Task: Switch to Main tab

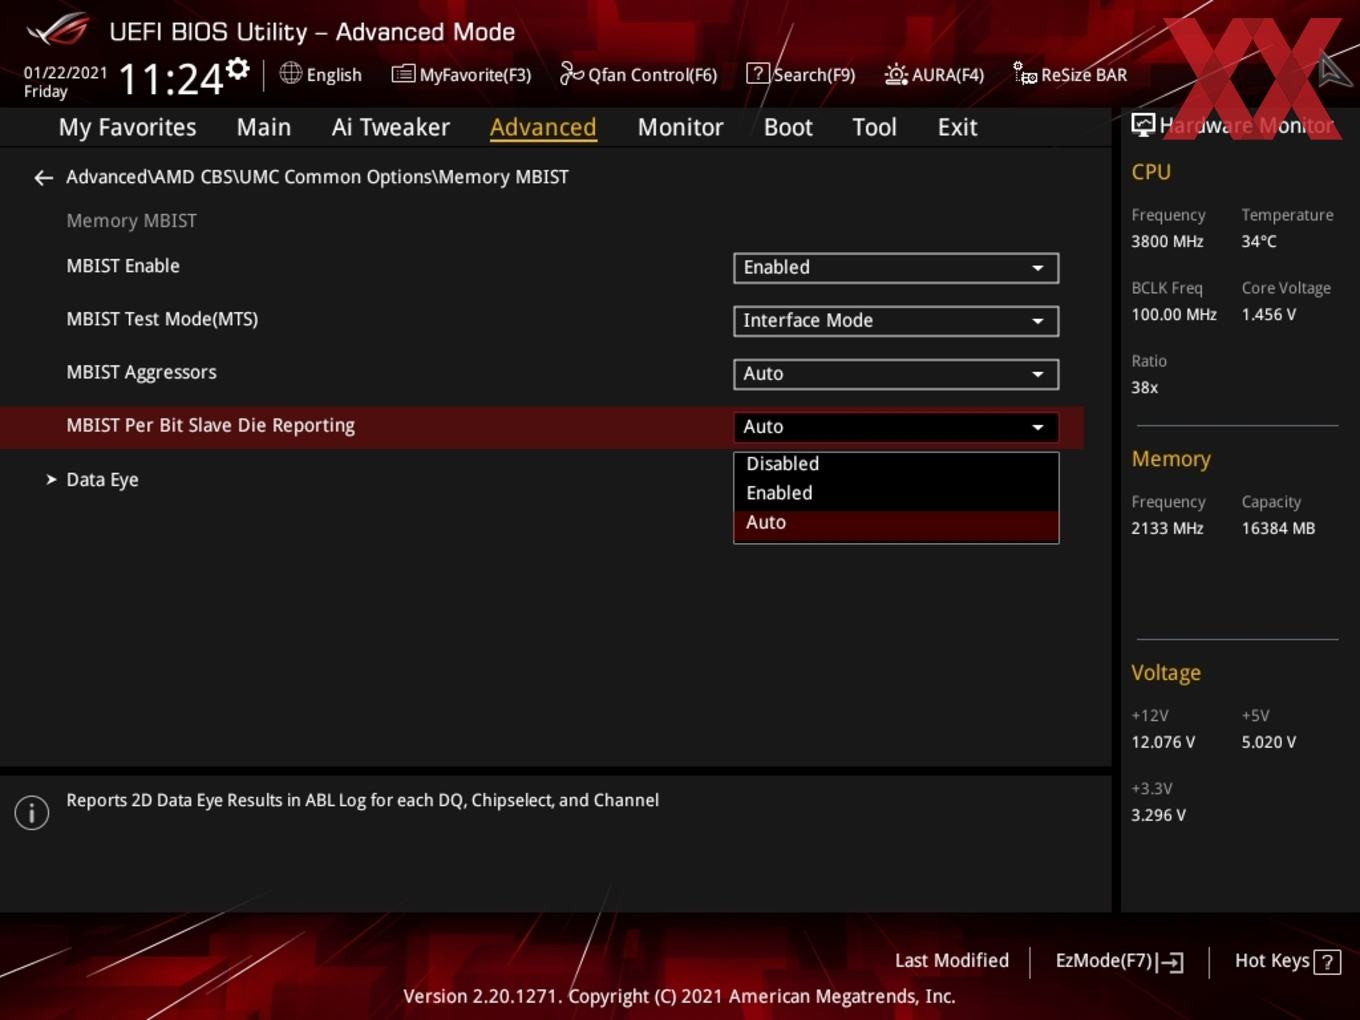Action: tap(264, 127)
